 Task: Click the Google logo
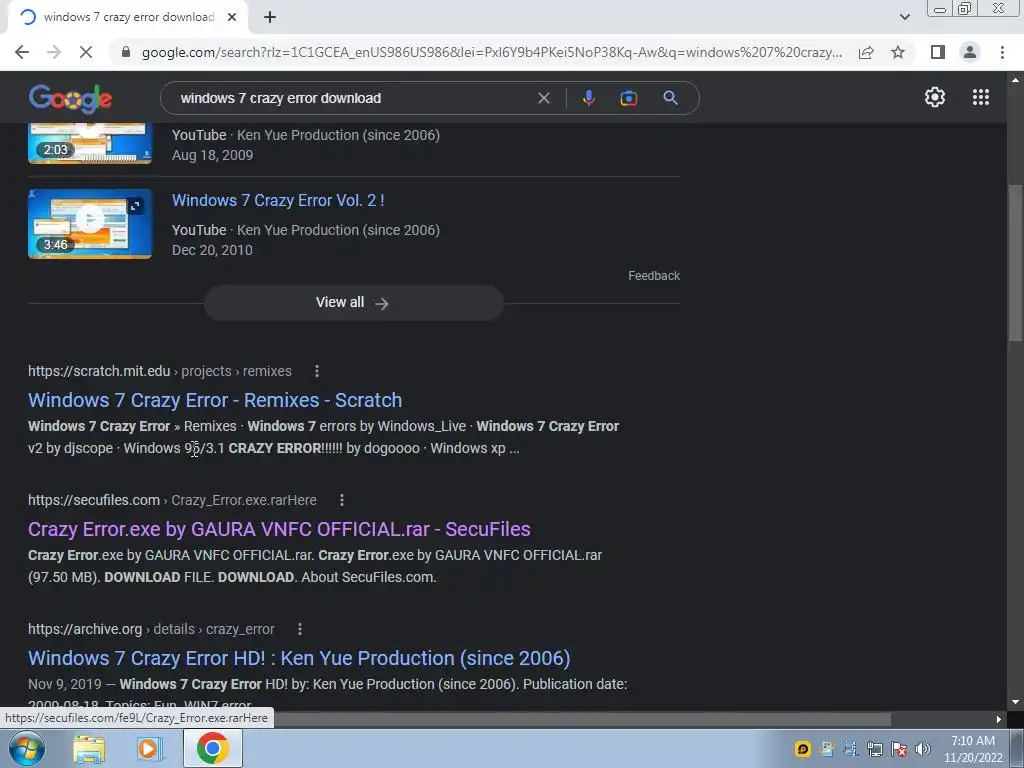point(71,98)
